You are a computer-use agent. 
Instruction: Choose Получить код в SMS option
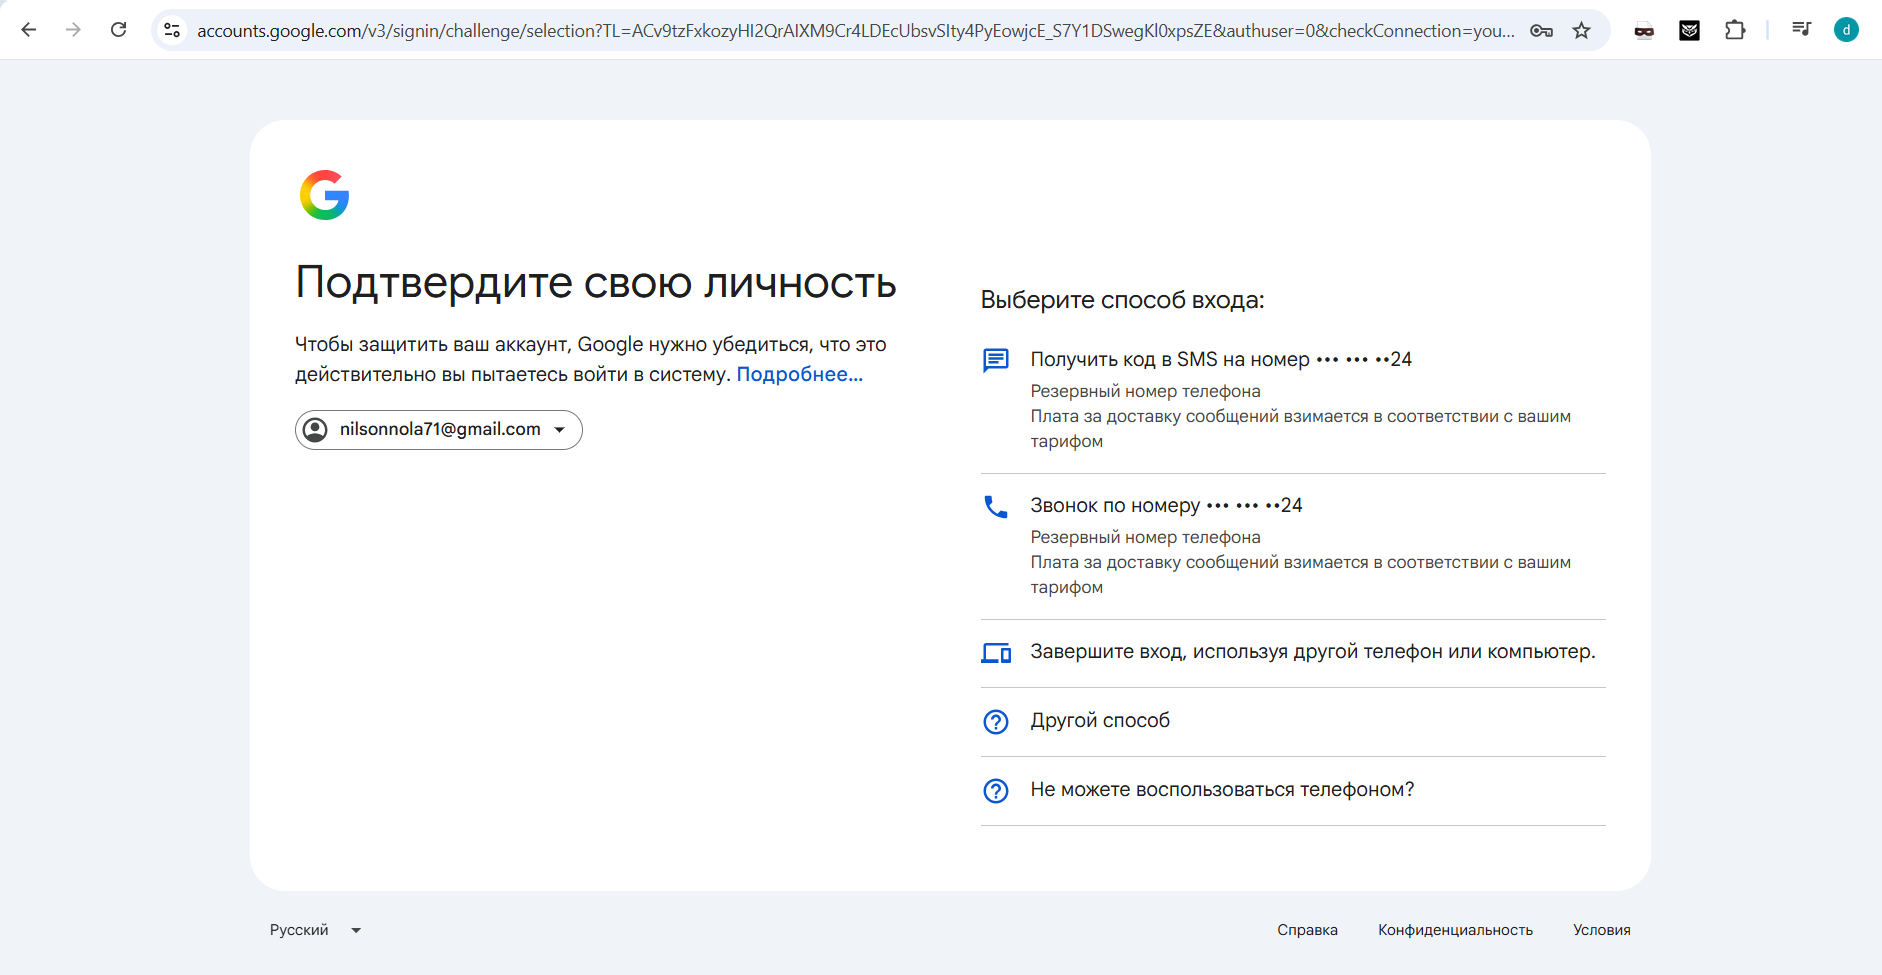(1293, 400)
